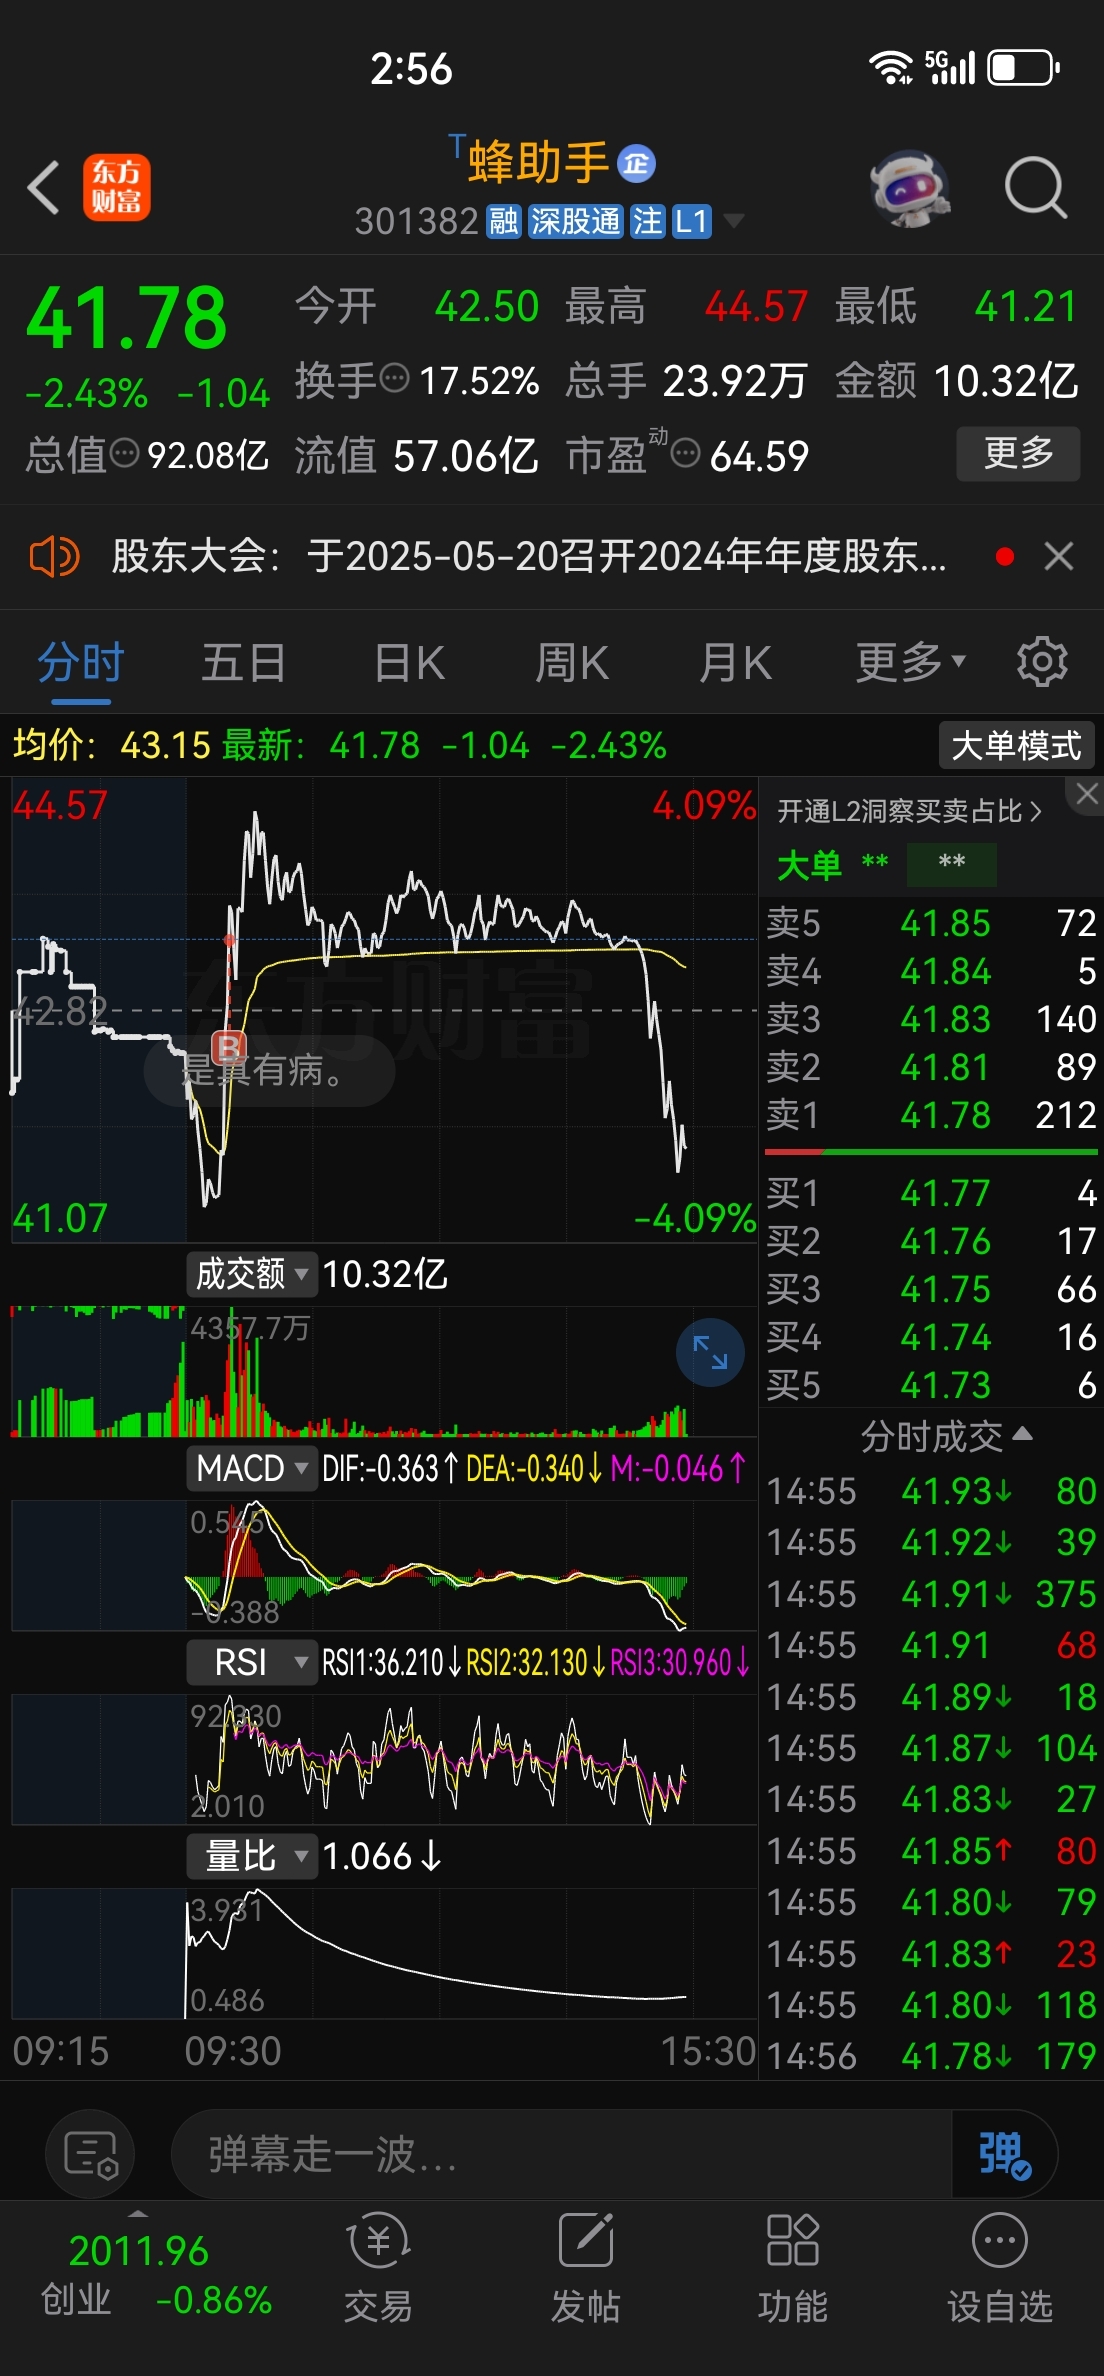Dismiss the announcement banner
Image resolution: width=1104 pixels, height=2376 pixels.
pyautogui.click(x=1059, y=556)
